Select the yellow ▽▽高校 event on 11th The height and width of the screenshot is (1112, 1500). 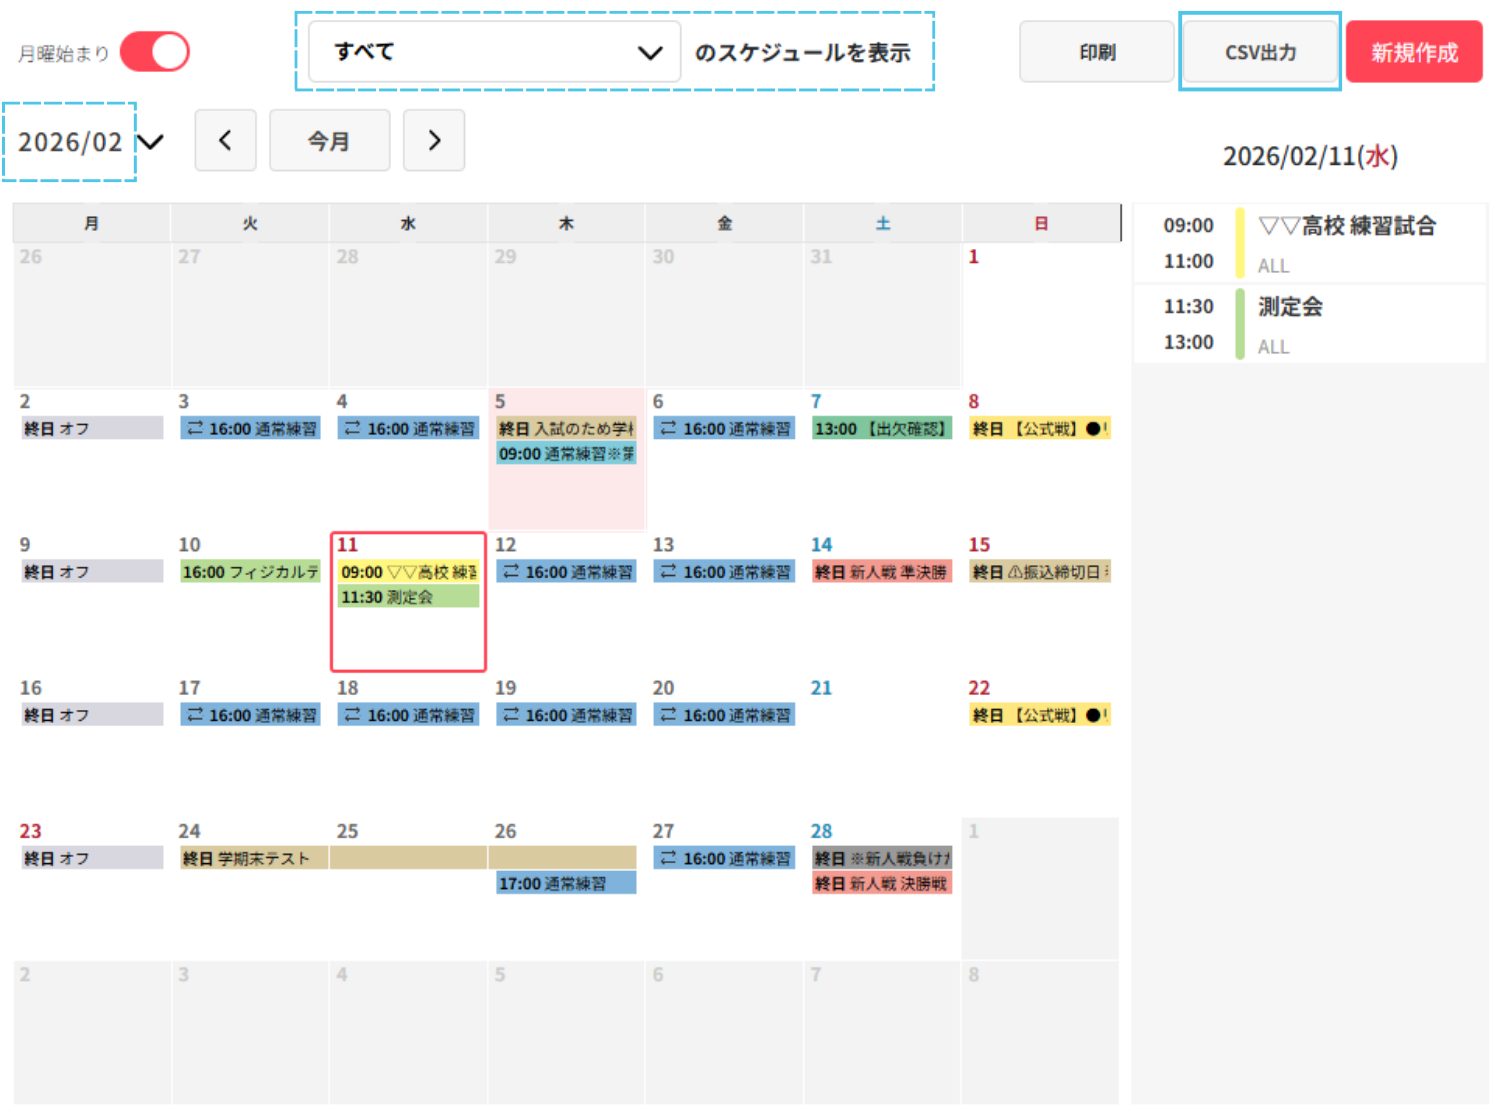(408, 572)
